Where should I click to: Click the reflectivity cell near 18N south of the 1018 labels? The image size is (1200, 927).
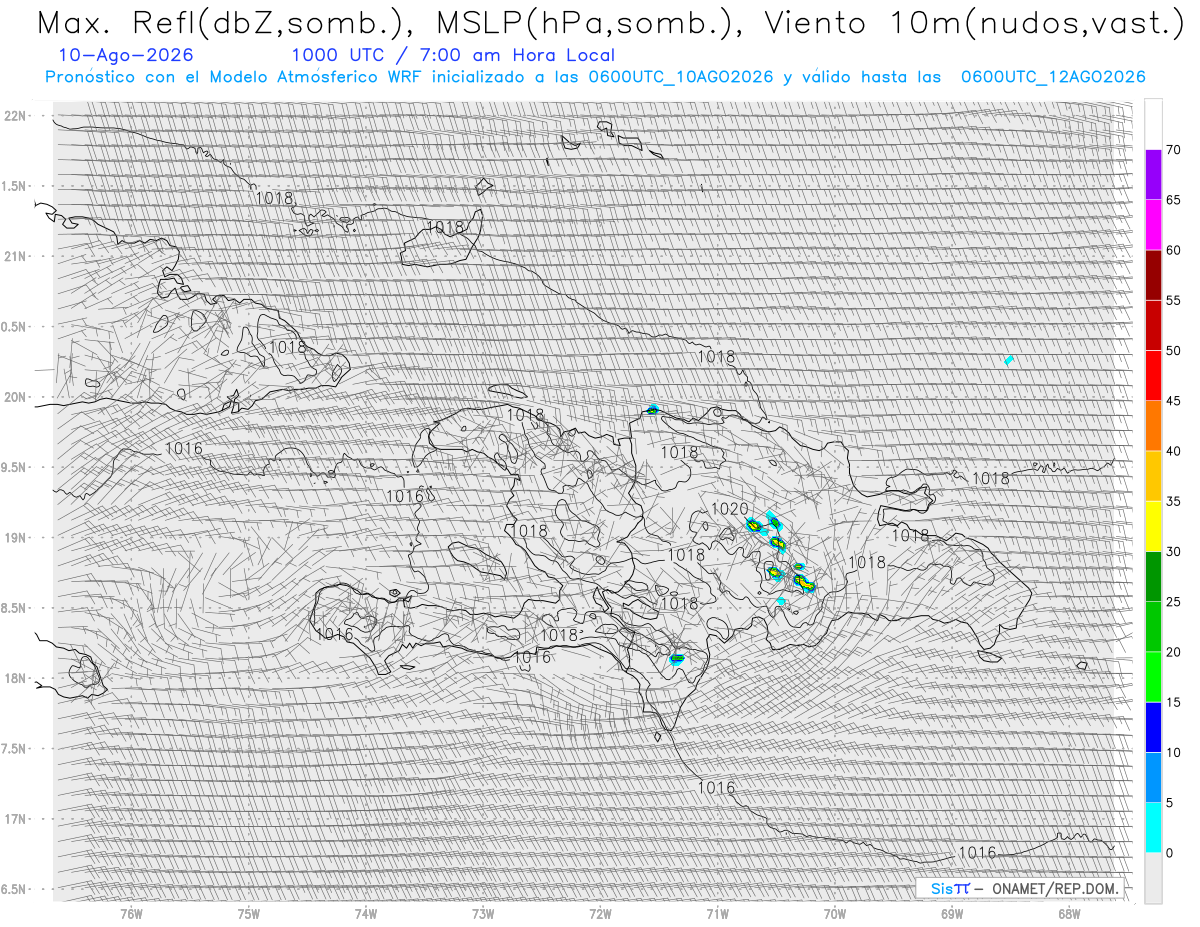coord(677,658)
